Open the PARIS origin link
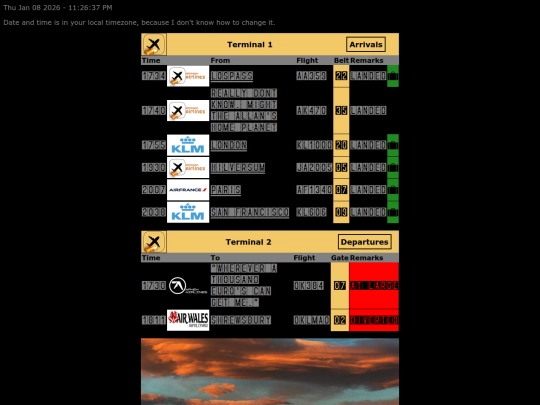540x405 pixels. click(226, 190)
